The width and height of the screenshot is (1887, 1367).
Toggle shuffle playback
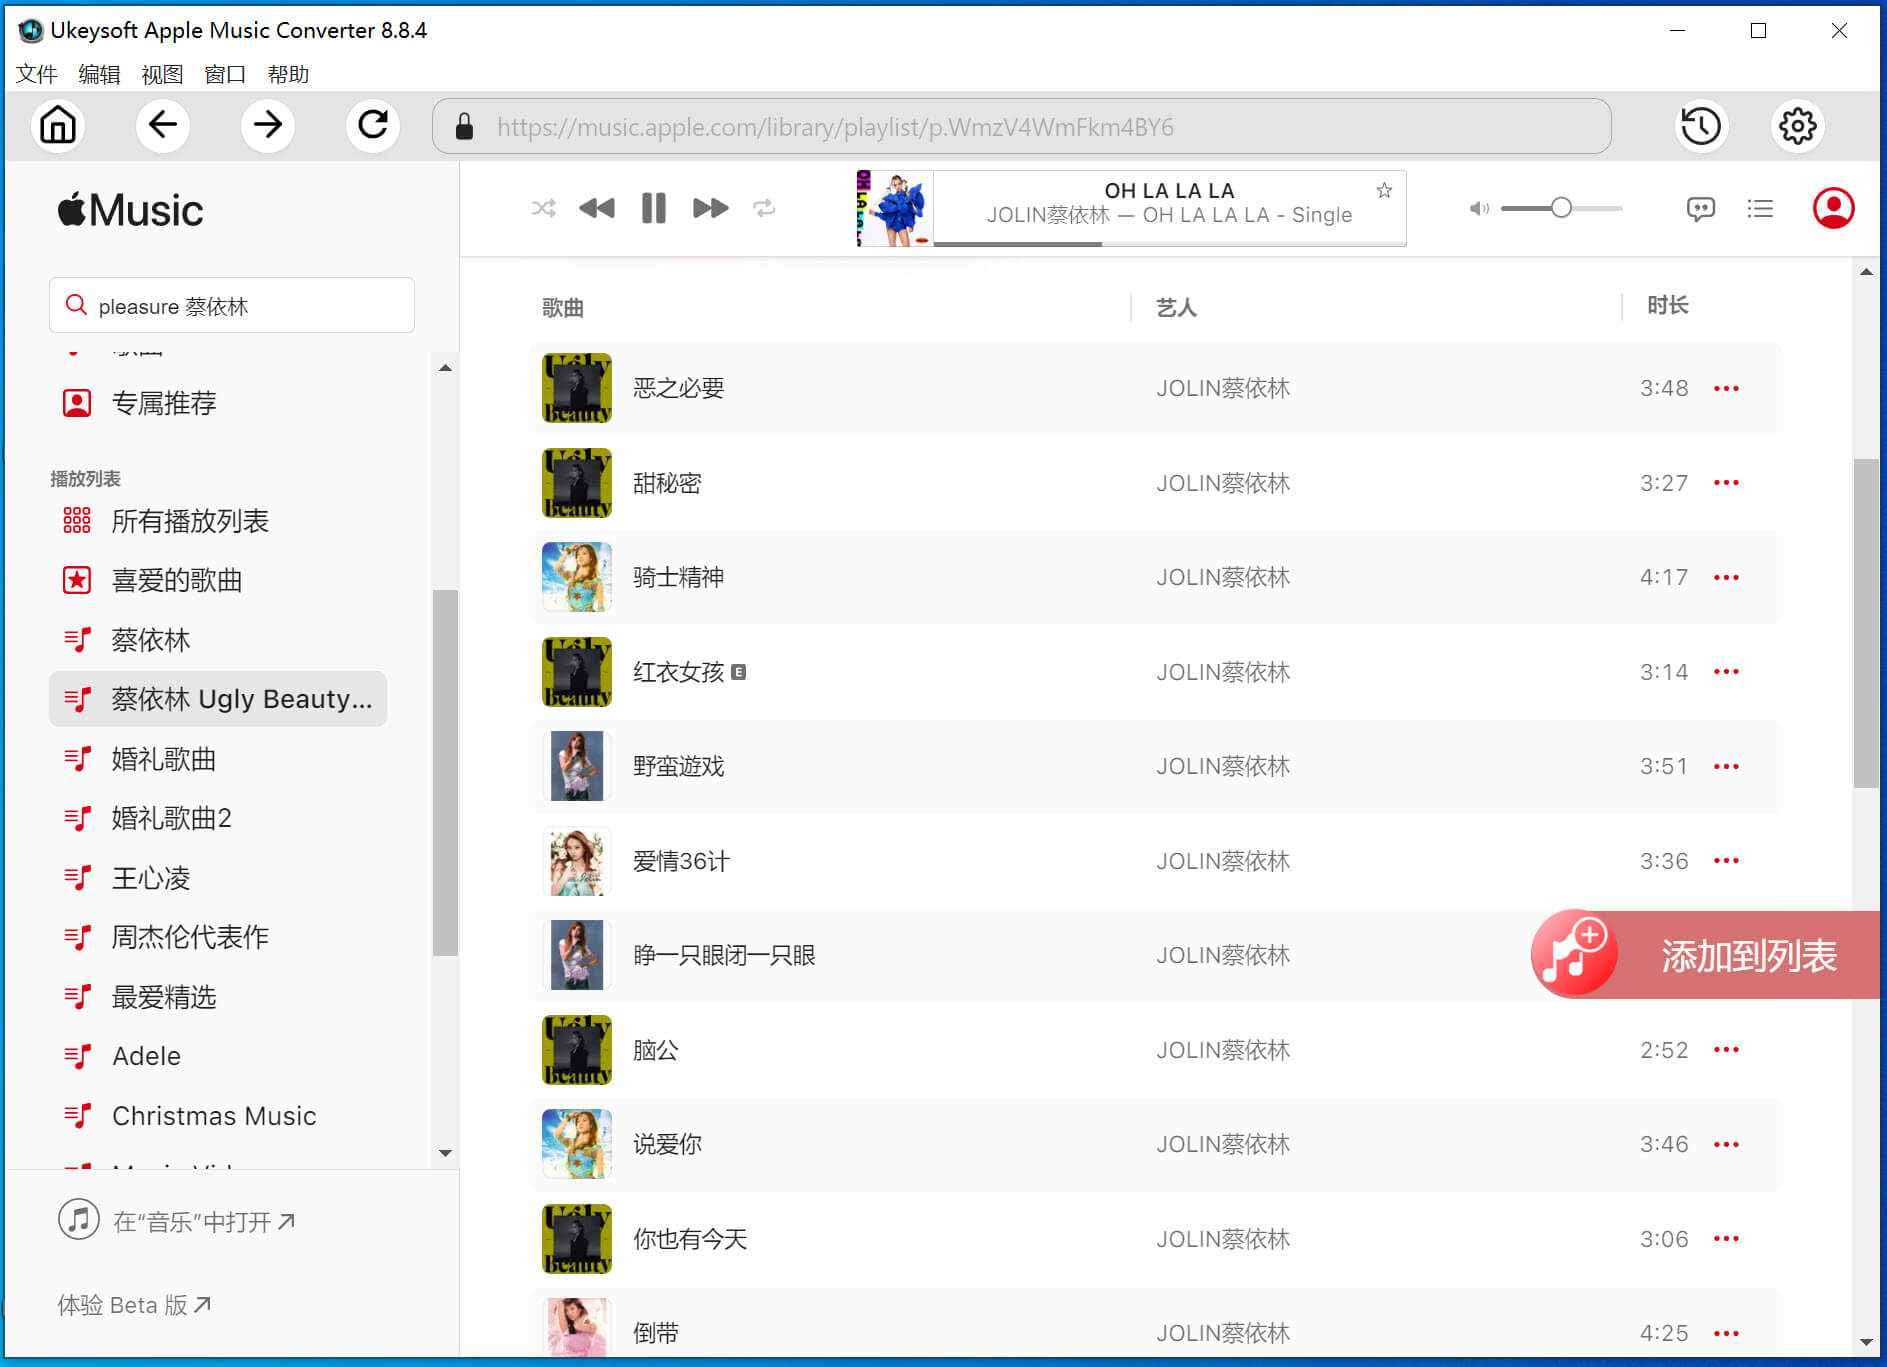[x=543, y=208]
